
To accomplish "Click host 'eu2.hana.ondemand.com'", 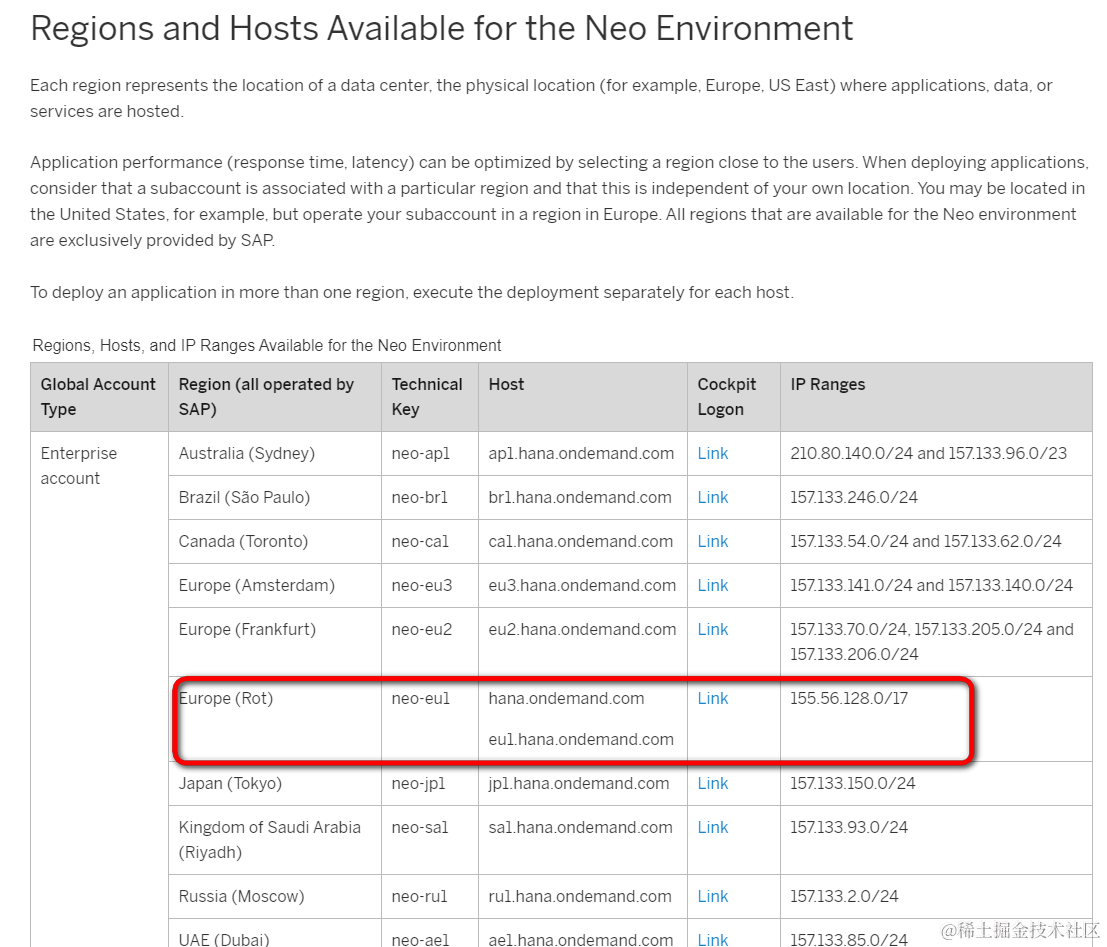I will coord(582,629).
